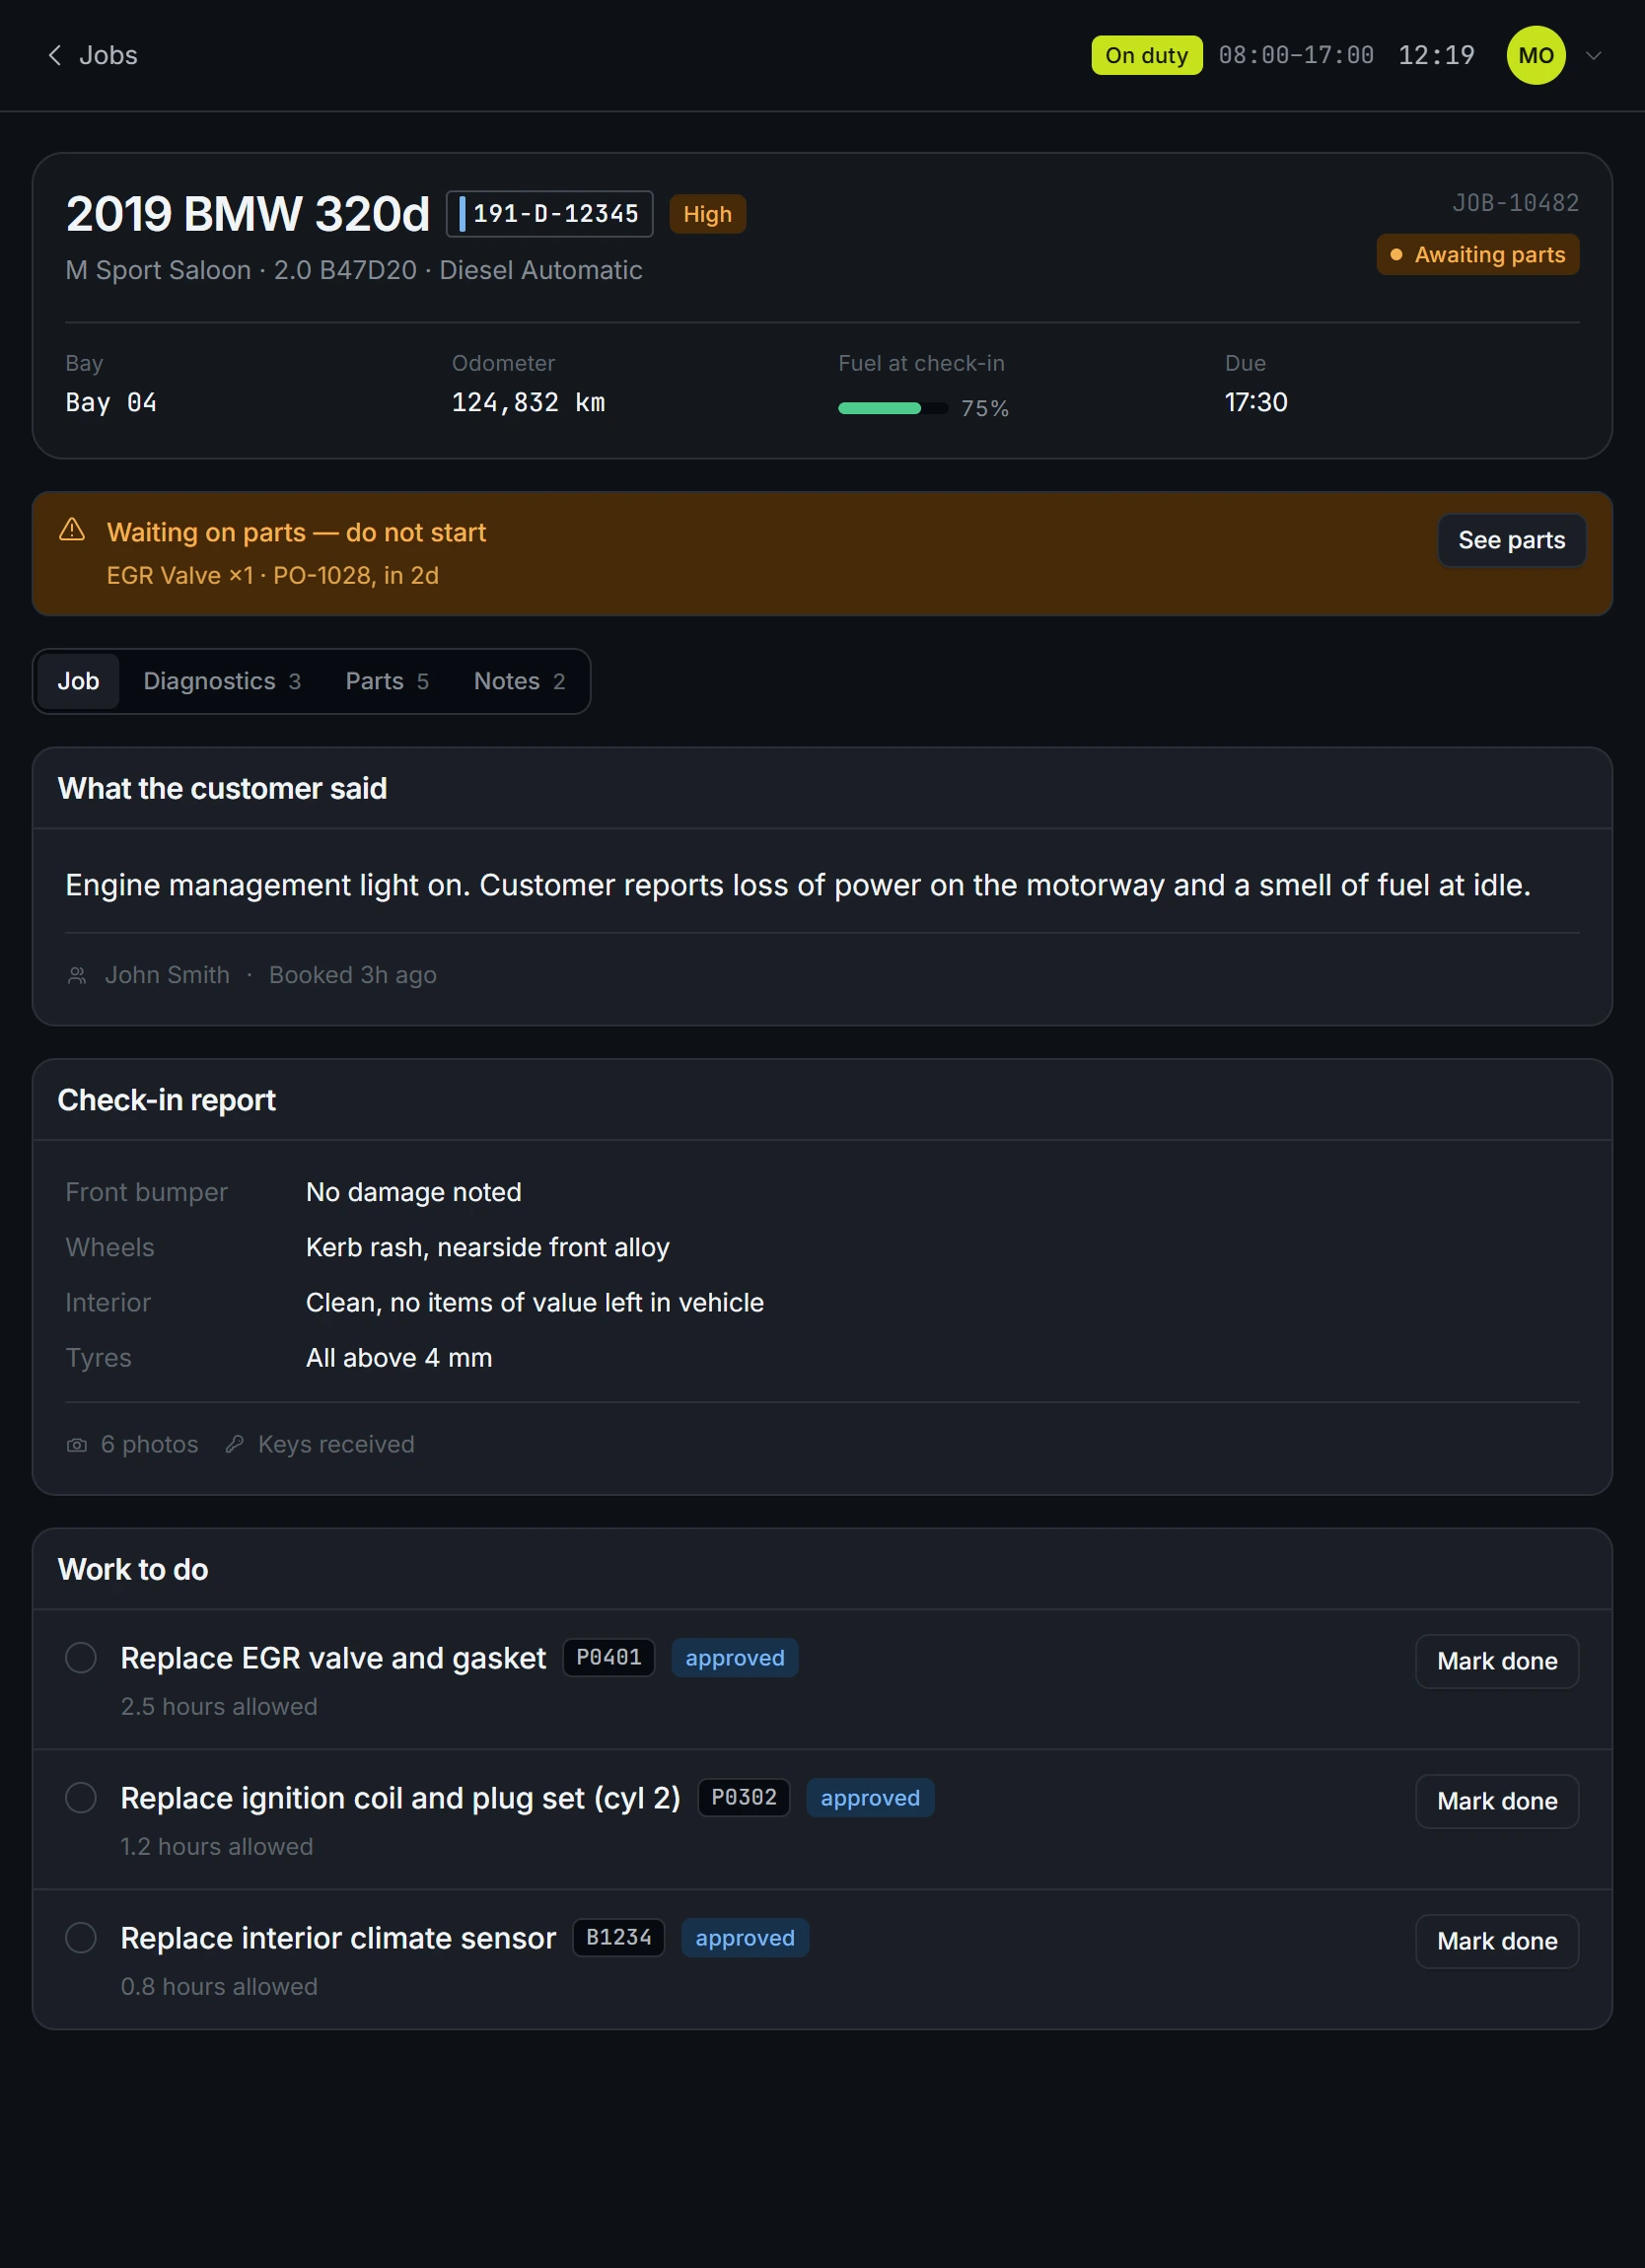
Task: Click the orange dot in Awaiting parts badge
Action: point(1396,255)
